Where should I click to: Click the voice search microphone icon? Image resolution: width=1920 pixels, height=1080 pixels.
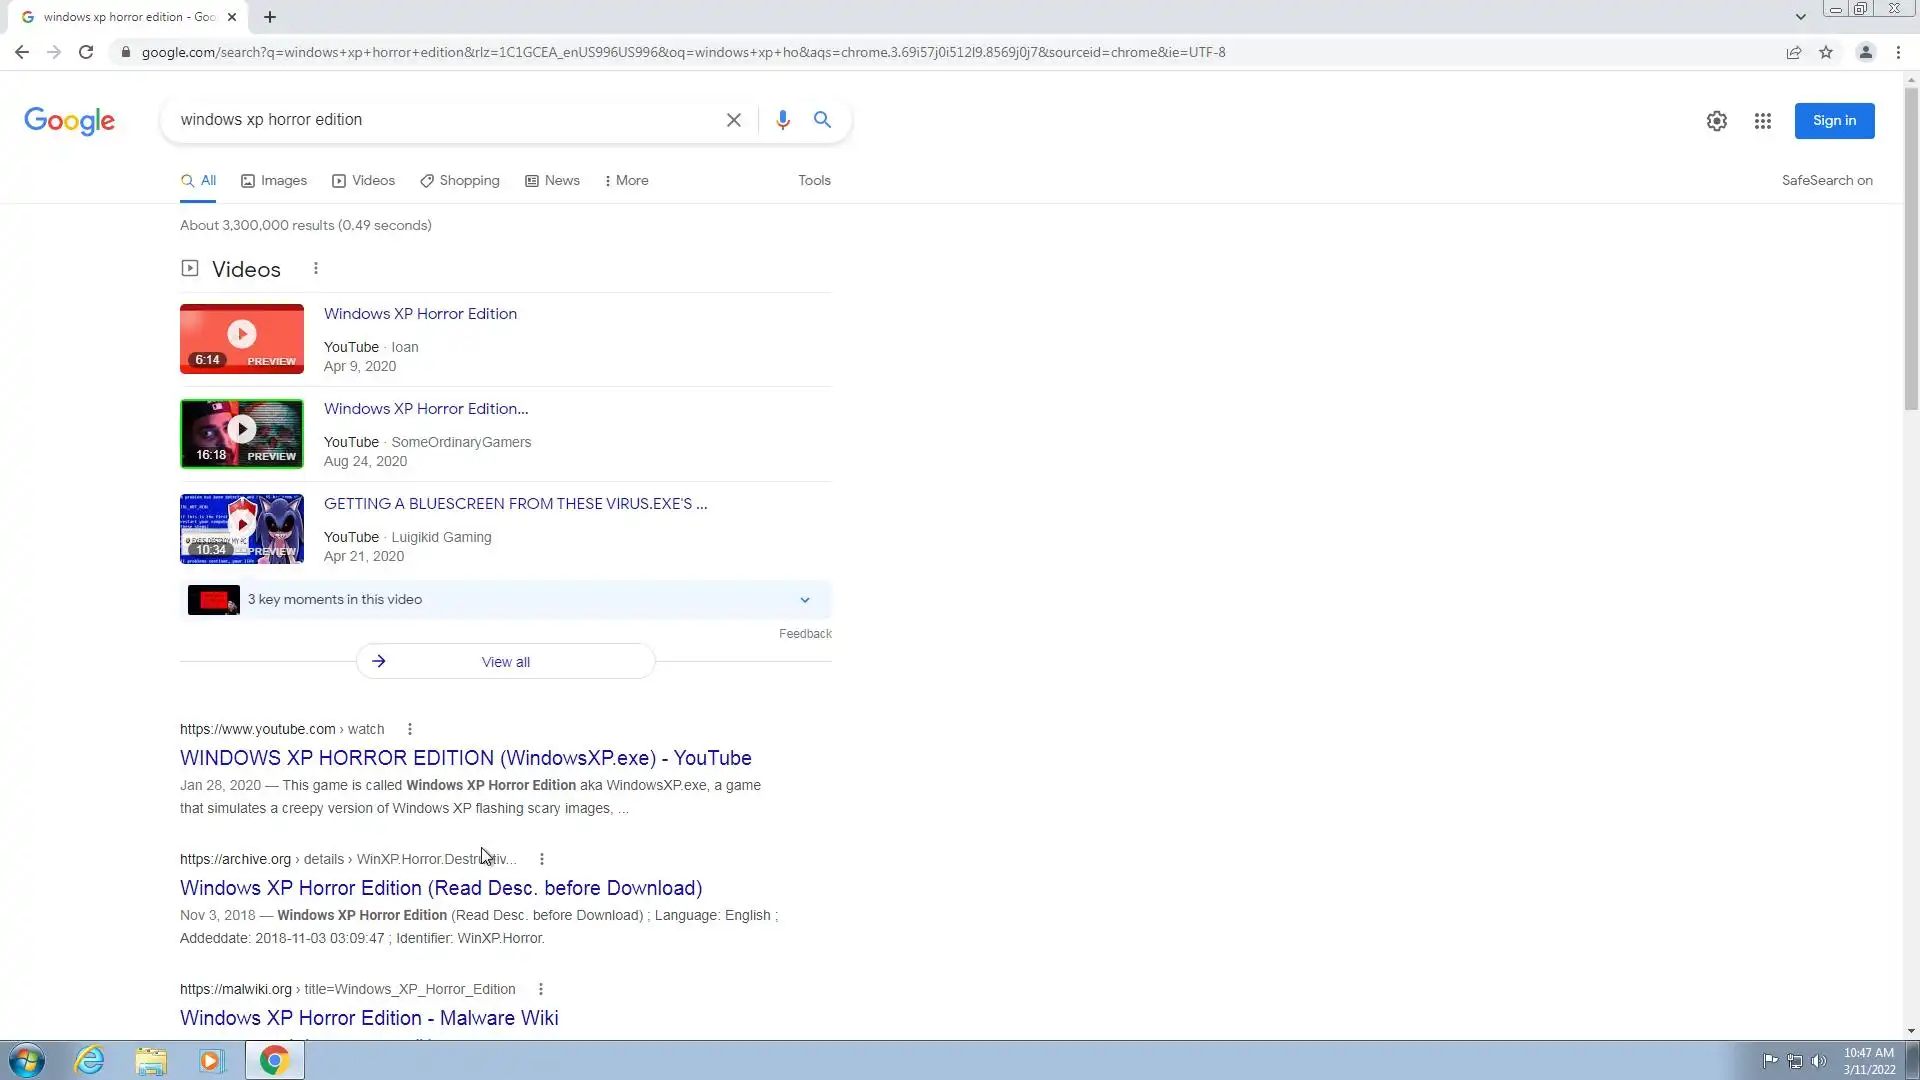pos(782,120)
